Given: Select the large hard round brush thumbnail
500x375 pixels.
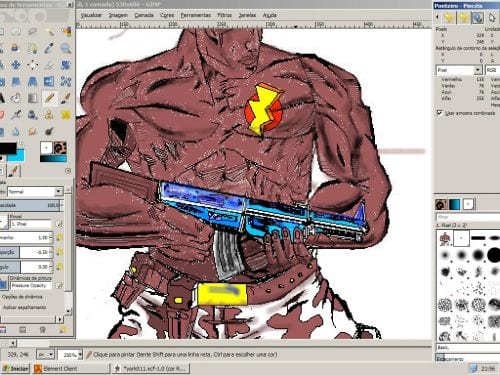Looking at the screenshot, I should pyautogui.click(x=494, y=255).
